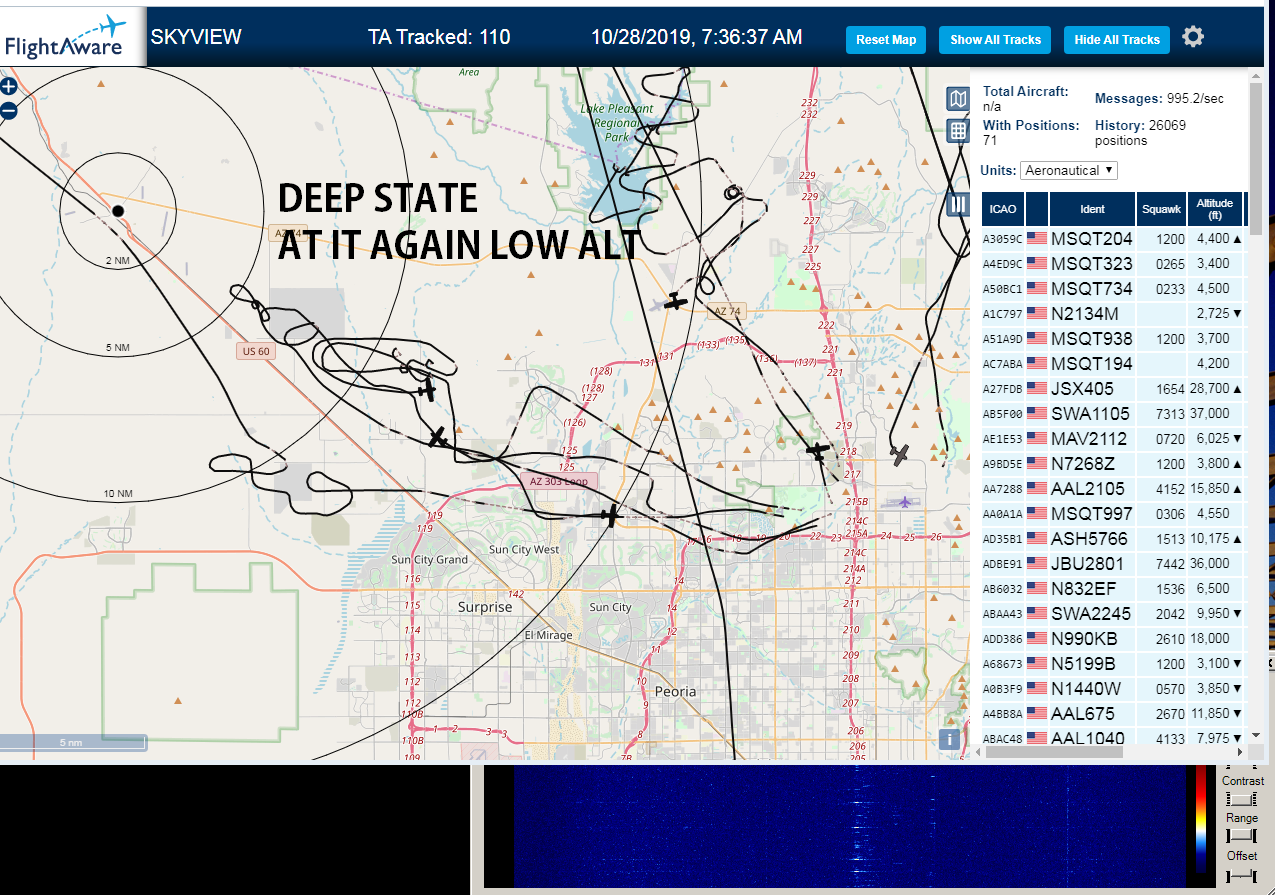The image size is (1275, 895).
Task: Select the MSQT734 aircraft row
Action: 1112,289
